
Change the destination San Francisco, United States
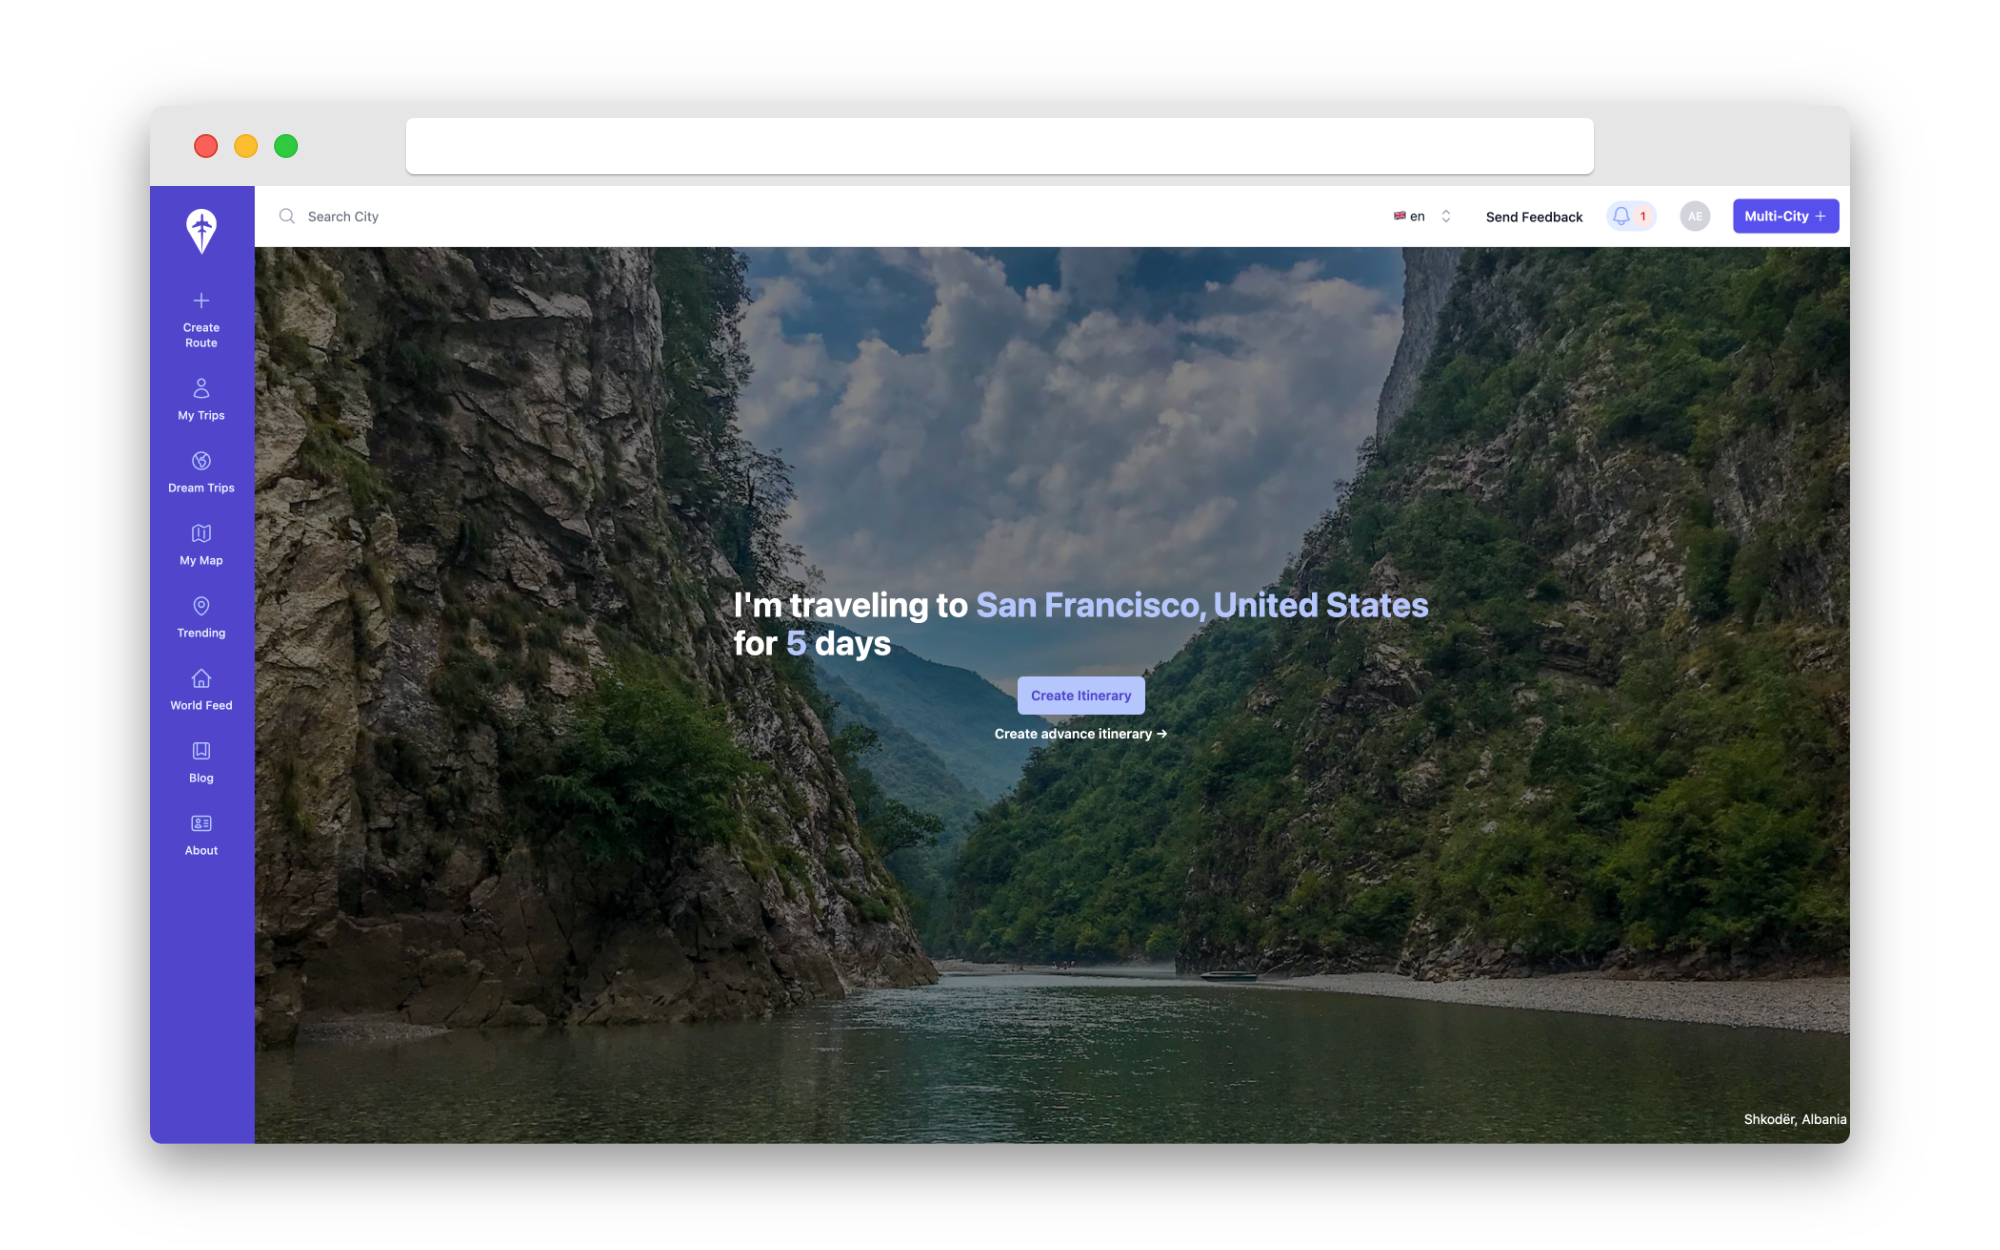[1200, 604]
